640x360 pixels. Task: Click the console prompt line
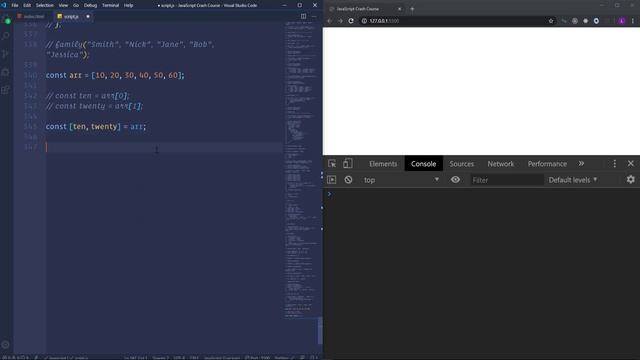coord(481,194)
